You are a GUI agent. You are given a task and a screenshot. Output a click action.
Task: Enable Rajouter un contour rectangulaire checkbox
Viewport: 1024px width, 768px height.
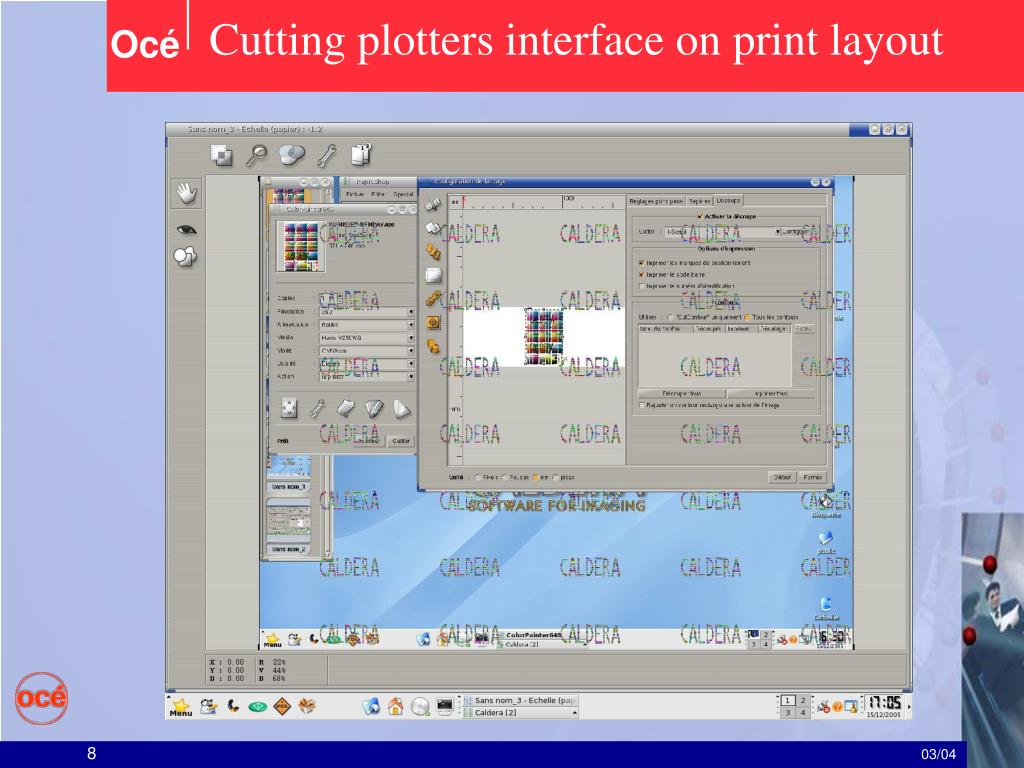[x=641, y=406]
